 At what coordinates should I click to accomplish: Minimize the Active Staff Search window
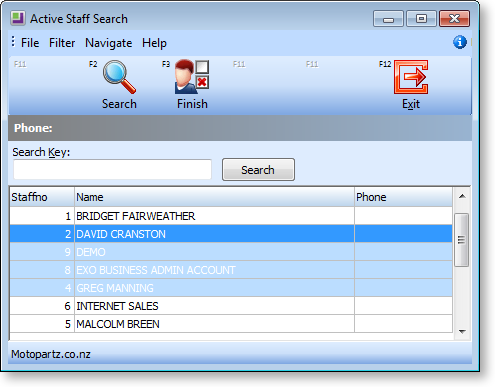tap(388, 19)
